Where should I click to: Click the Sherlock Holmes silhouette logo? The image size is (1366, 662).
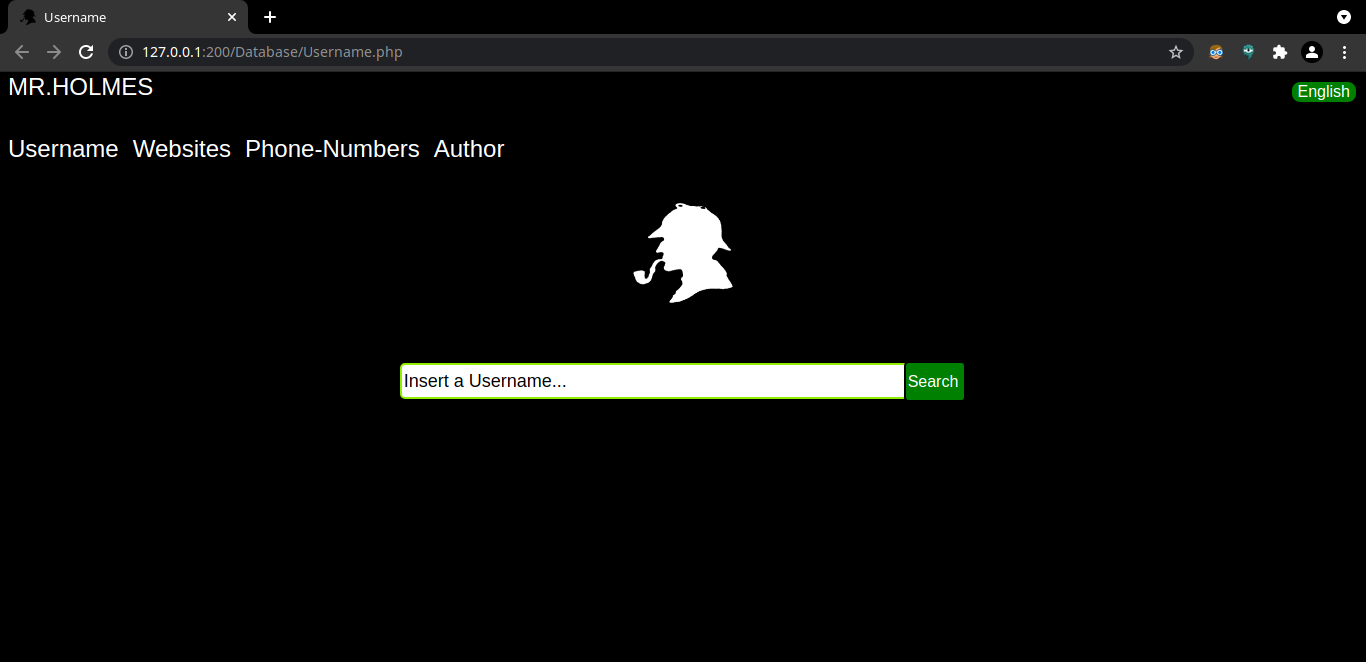pos(683,252)
